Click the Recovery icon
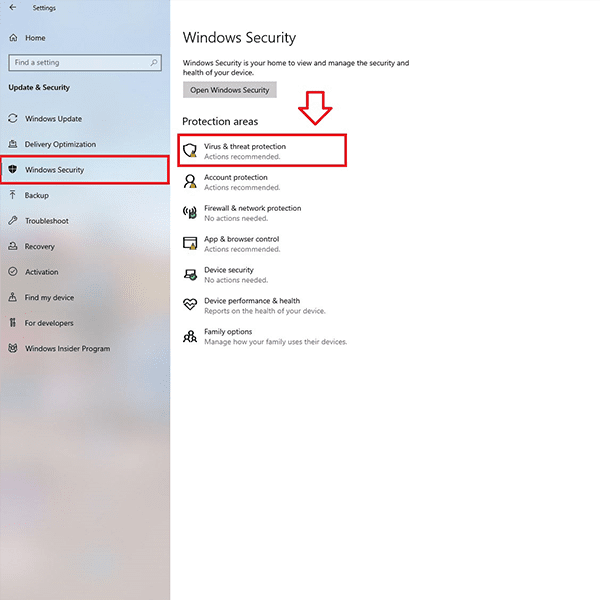600x600 pixels. (13, 246)
